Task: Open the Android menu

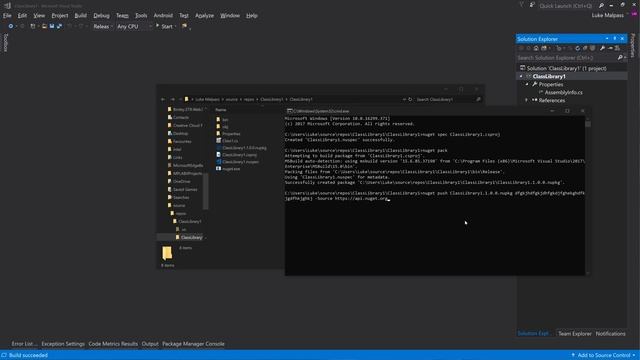Action: [163, 16]
